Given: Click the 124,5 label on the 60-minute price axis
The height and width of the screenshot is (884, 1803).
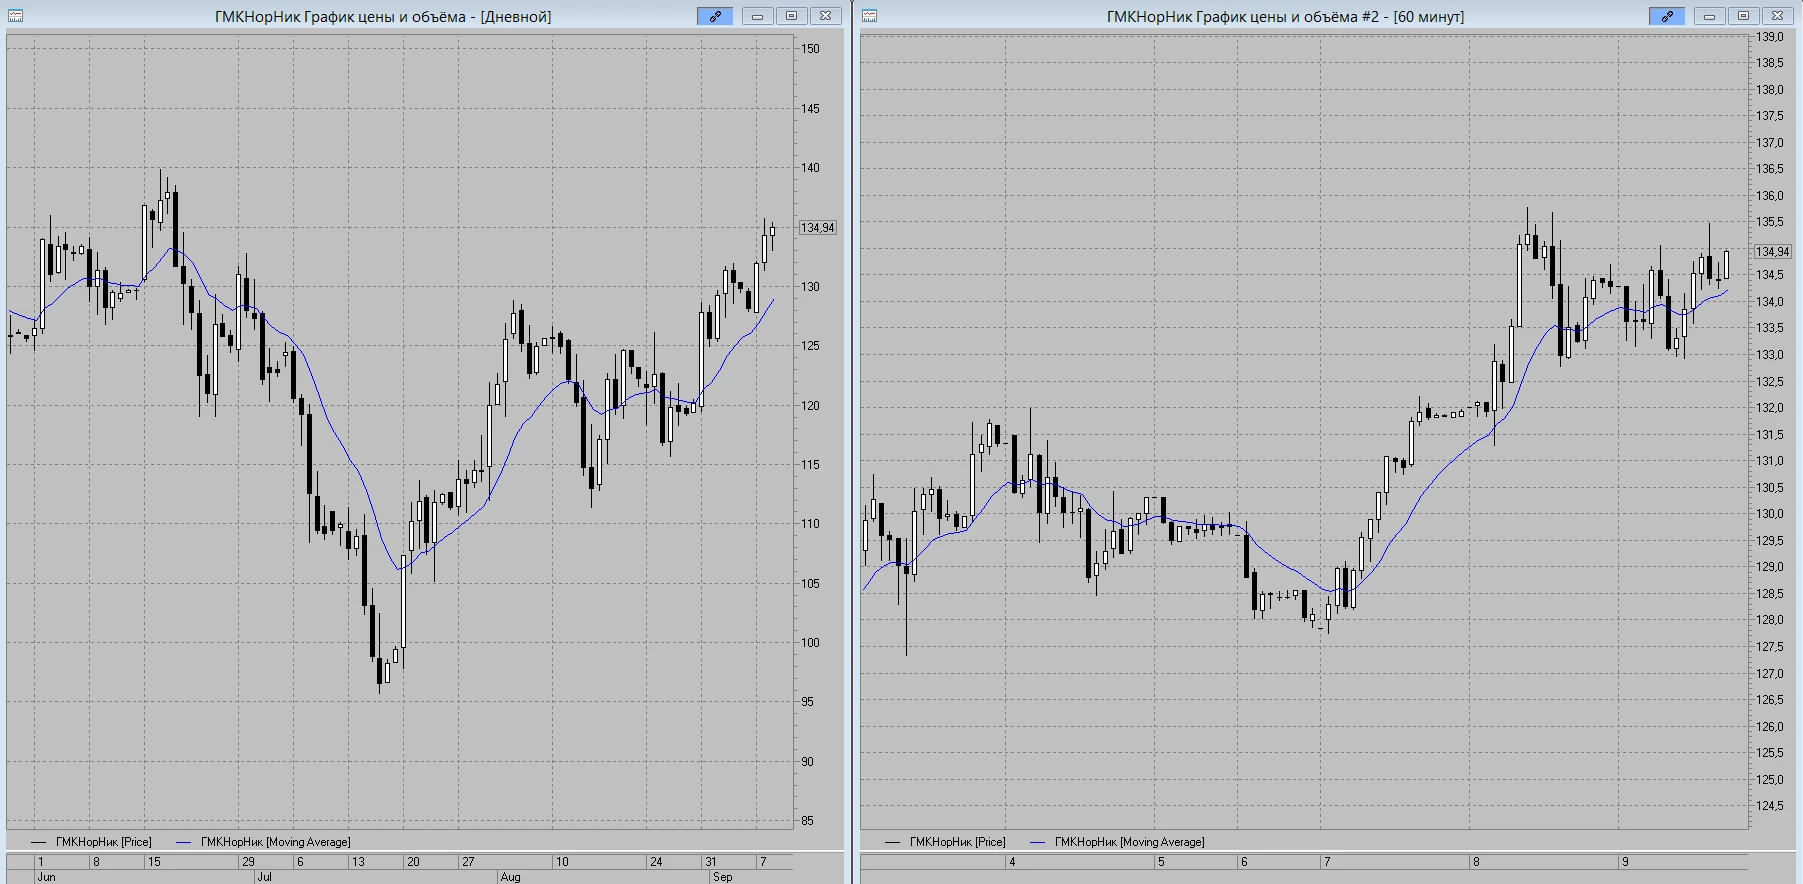Looking at the screenshot, I should pyautogui.click(x=1770, y=806).
